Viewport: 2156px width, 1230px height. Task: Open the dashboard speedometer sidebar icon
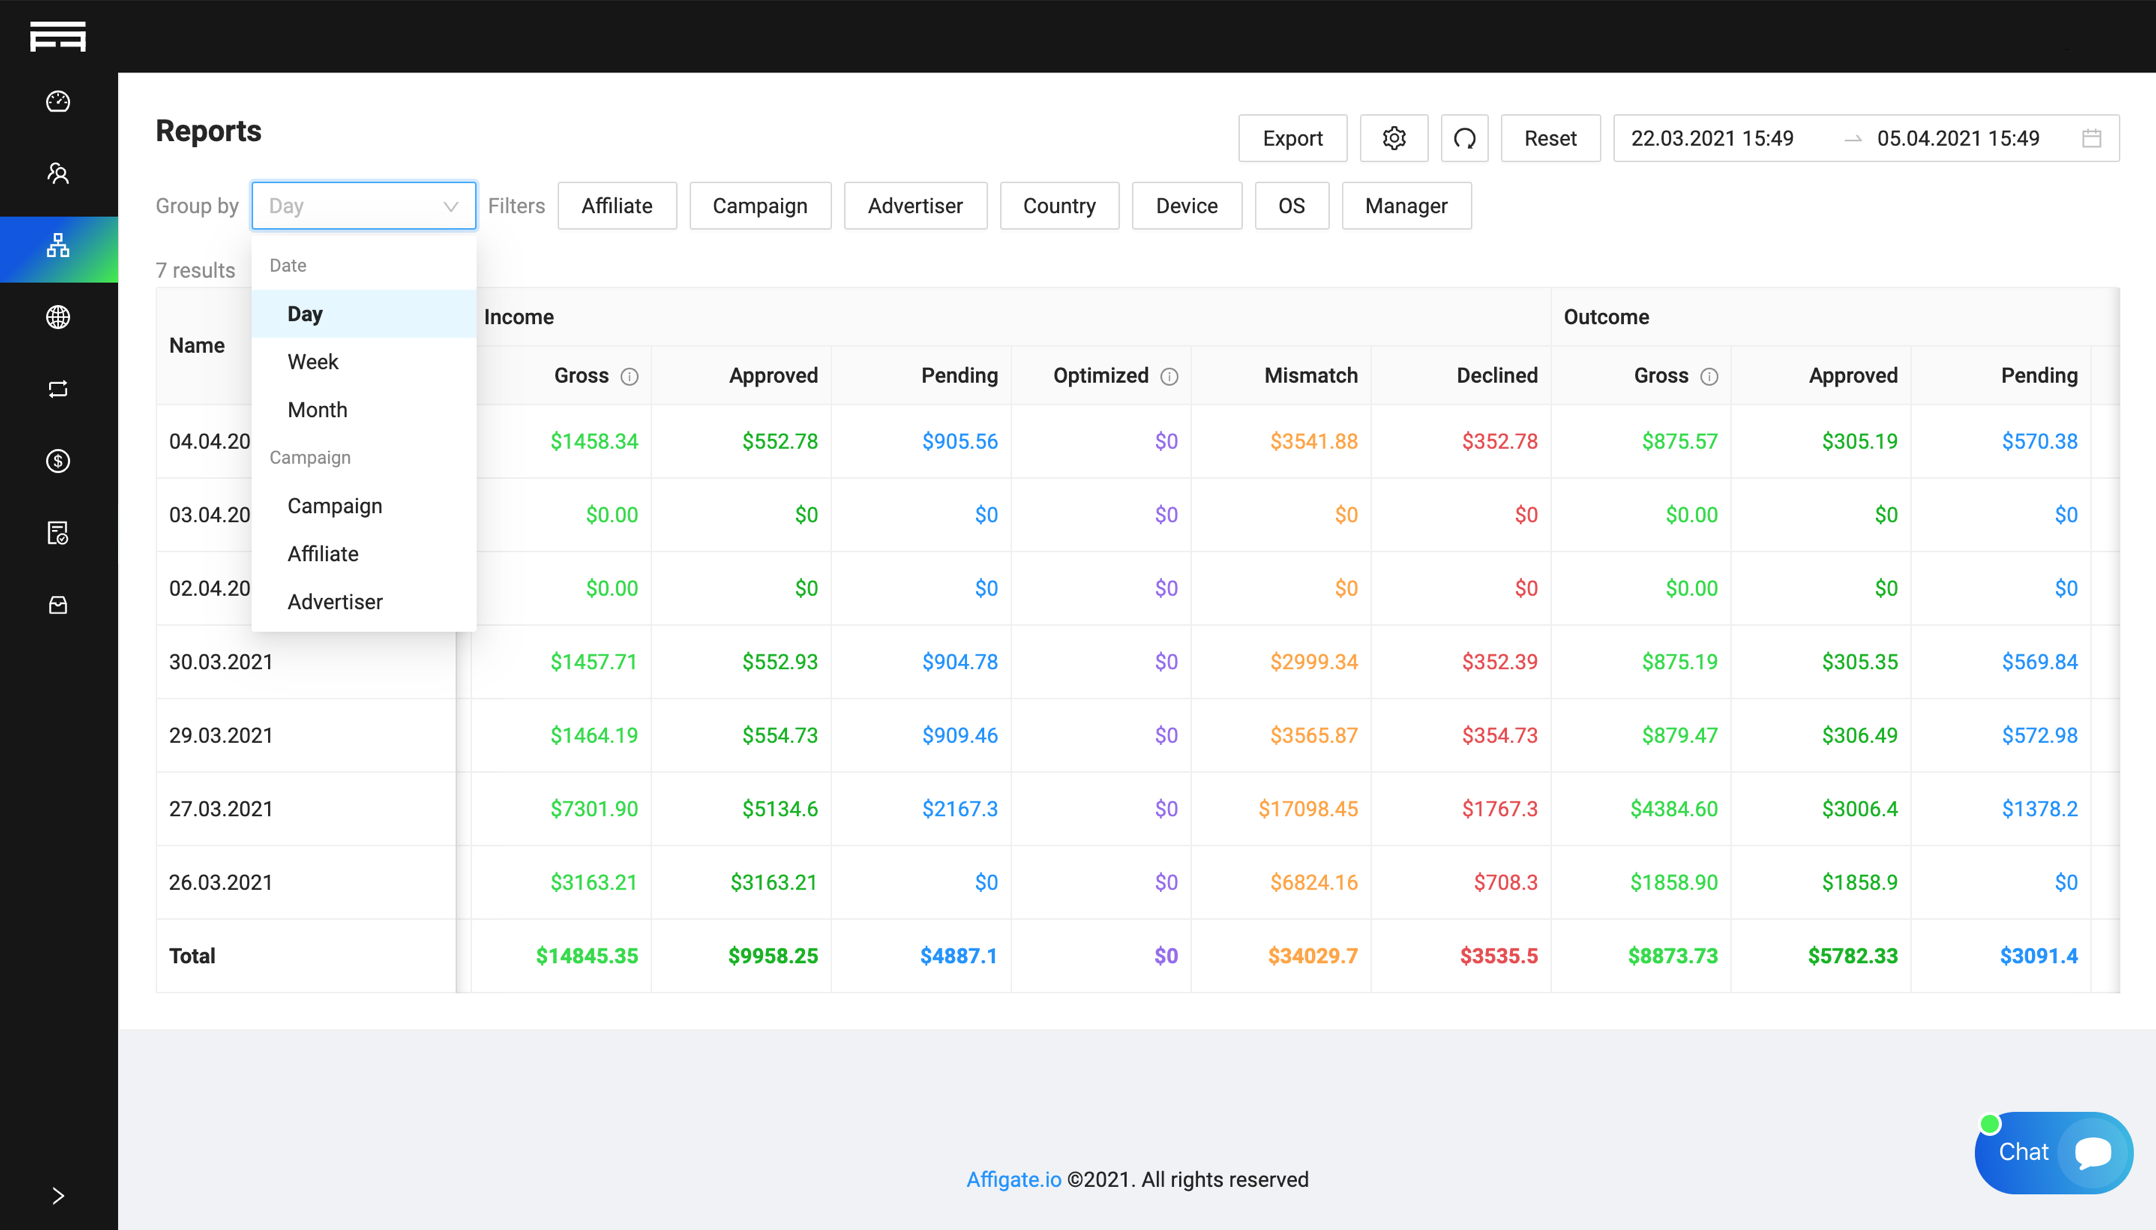[x=58, y=101]
